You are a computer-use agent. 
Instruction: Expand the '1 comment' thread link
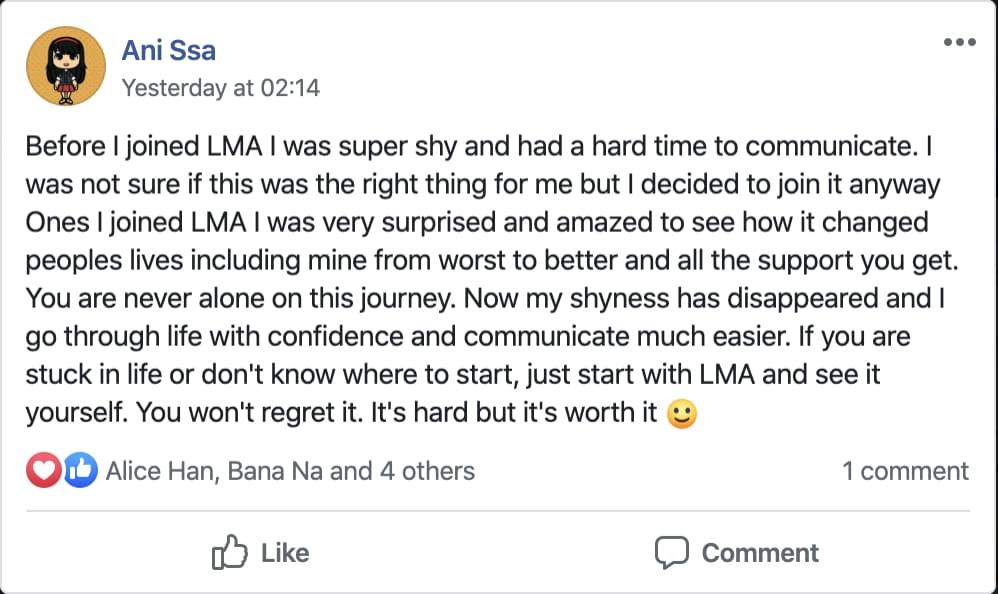click(x=905, y=471)
